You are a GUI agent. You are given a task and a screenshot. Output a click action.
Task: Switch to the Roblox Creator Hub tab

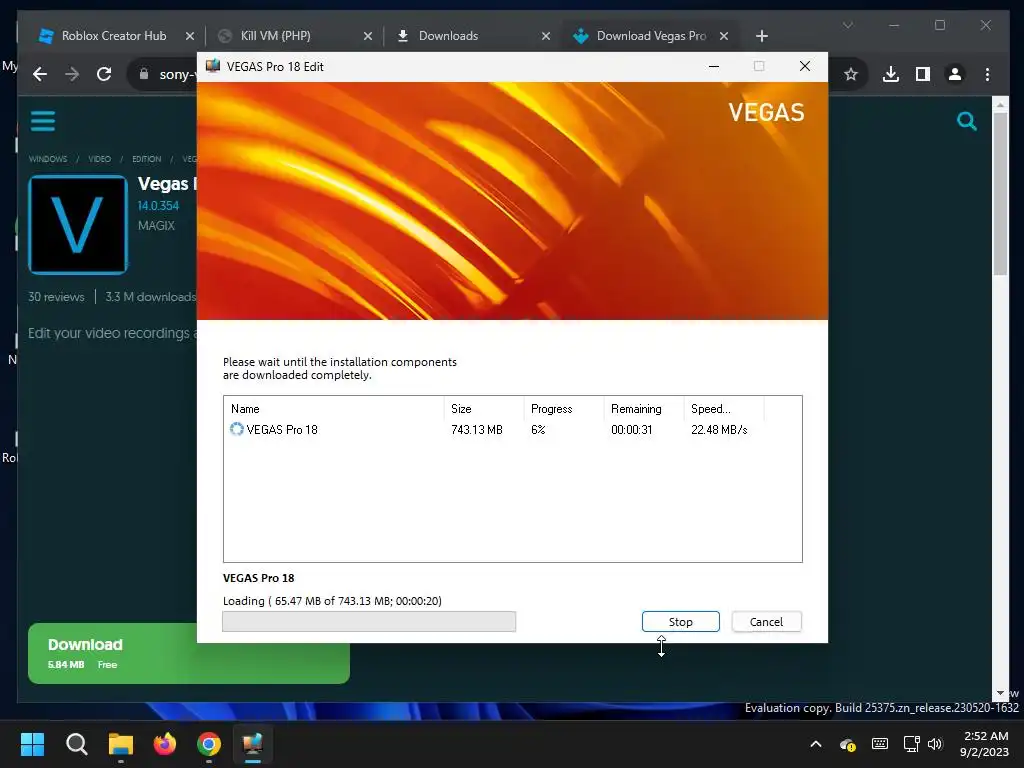tap(114, 36)
